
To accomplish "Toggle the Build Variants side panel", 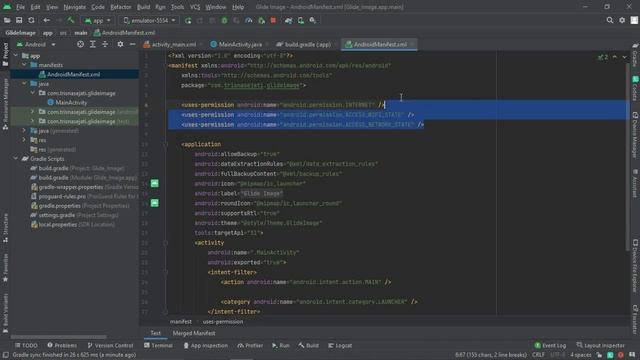I will (5, 312).
